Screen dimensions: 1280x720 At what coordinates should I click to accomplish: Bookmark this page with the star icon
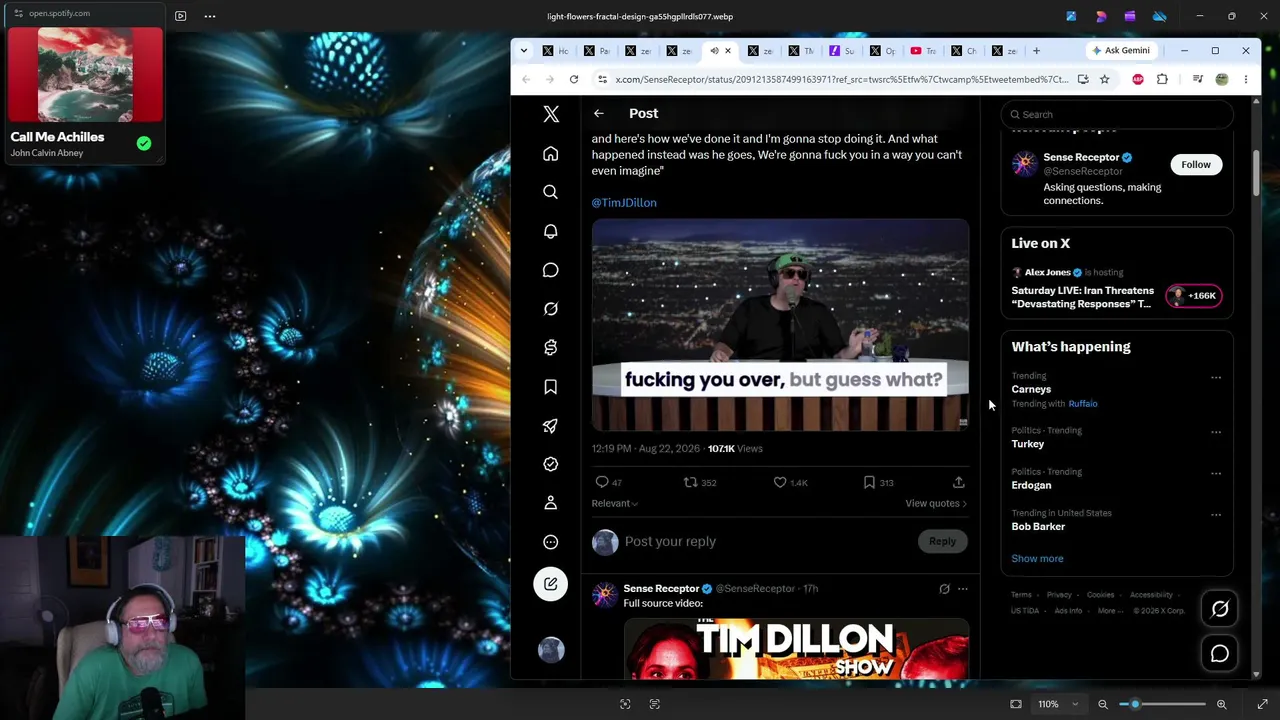pos(1105,79)
